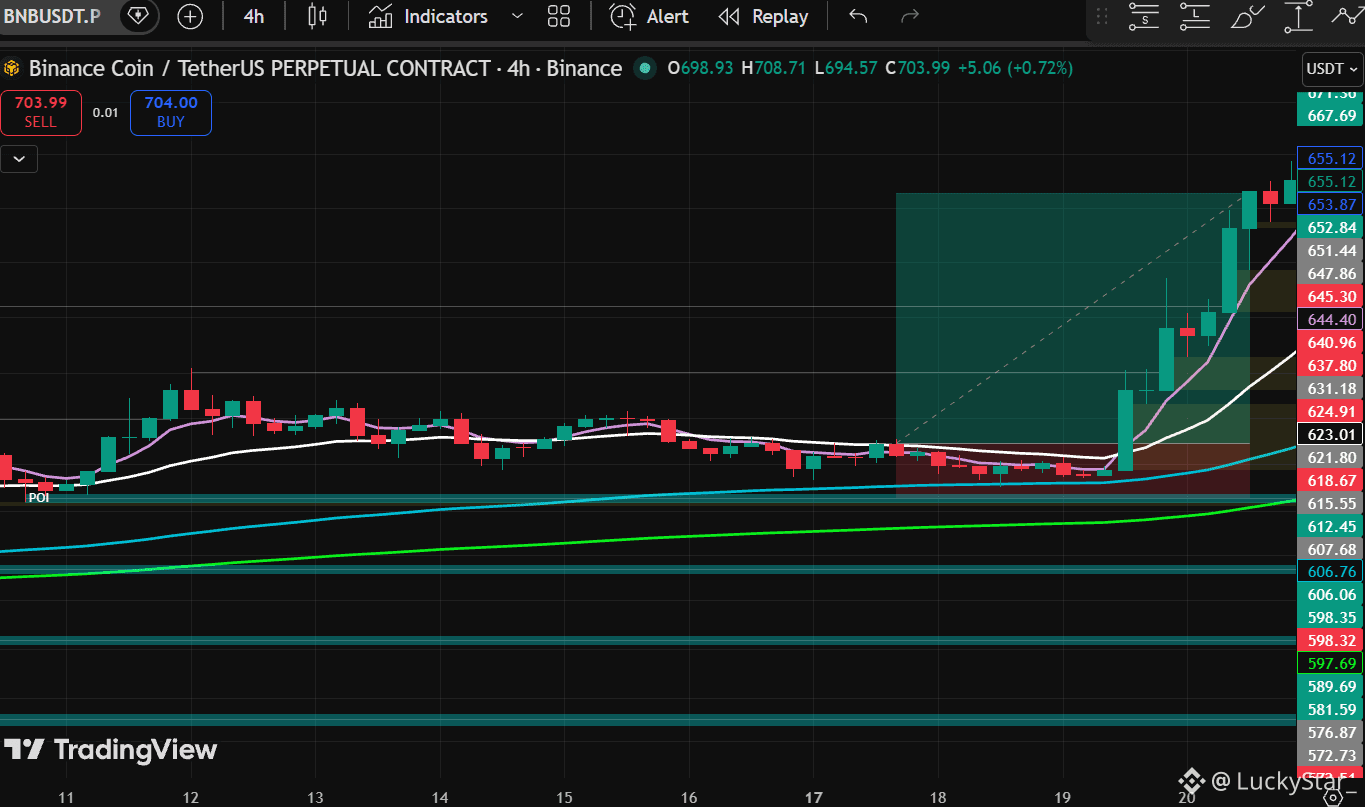Click the chart title Binance Coin / TetherUS
This screenshot has height=807, width=1365.
point(325,68)
